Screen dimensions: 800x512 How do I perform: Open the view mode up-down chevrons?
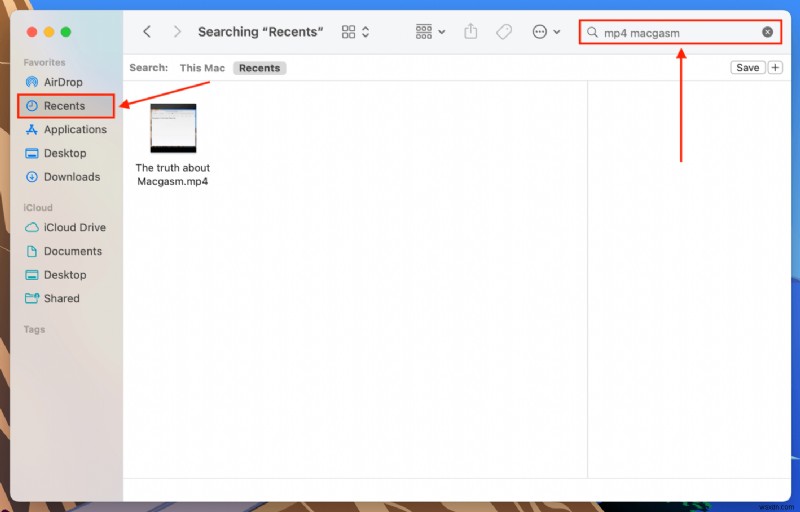365,32
